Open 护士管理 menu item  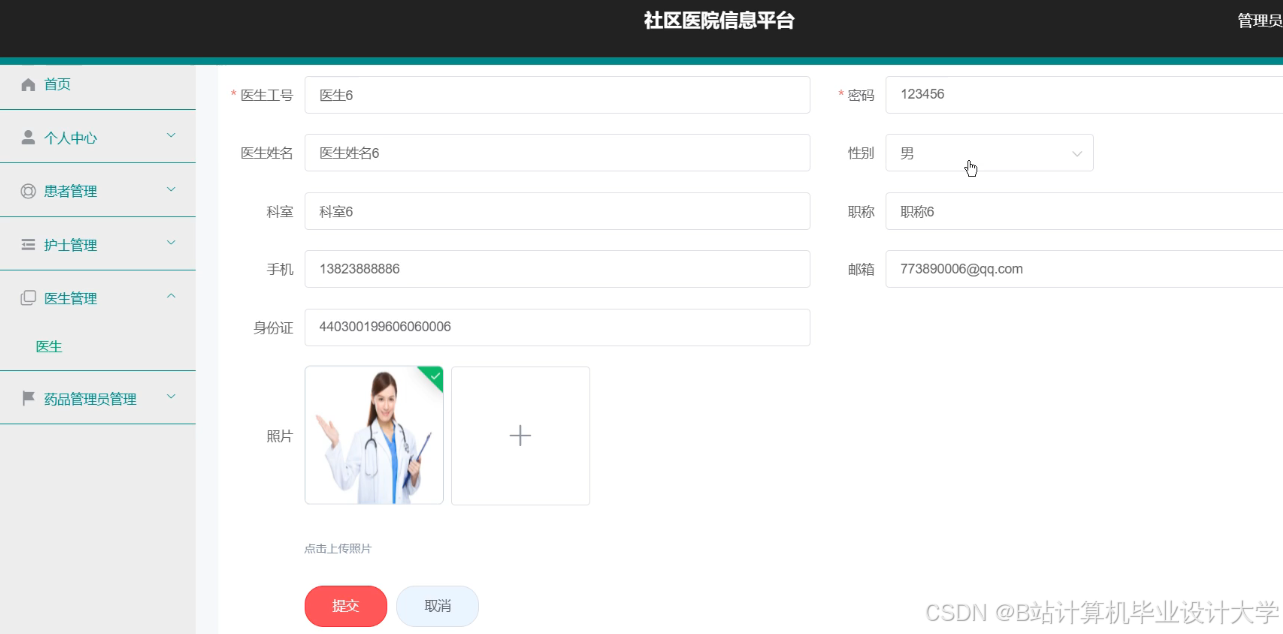point(98,245)
